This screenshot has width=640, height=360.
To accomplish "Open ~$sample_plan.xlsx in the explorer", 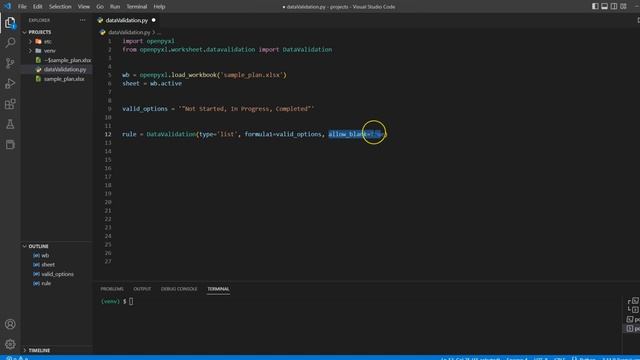I will 67,60.
